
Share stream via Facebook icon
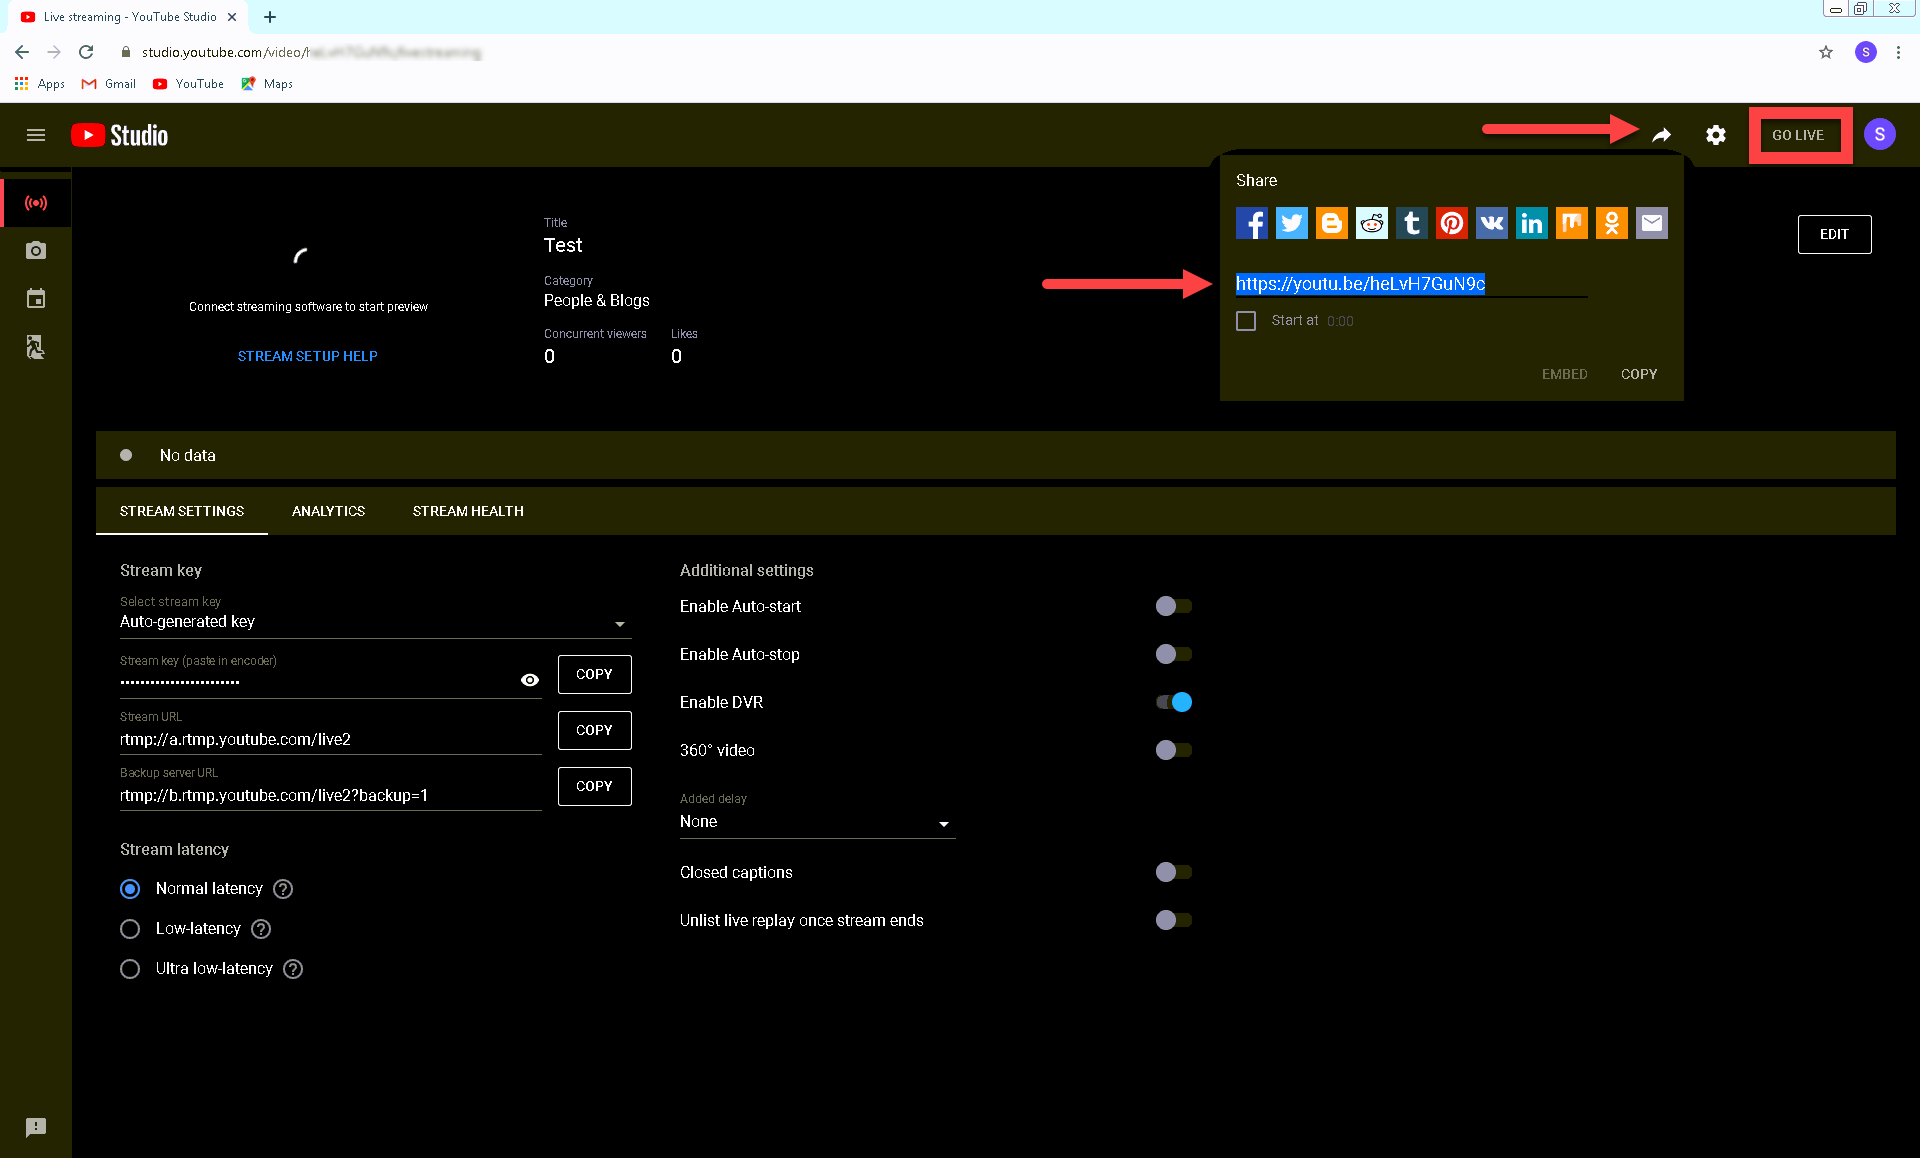click(1251, 223)
